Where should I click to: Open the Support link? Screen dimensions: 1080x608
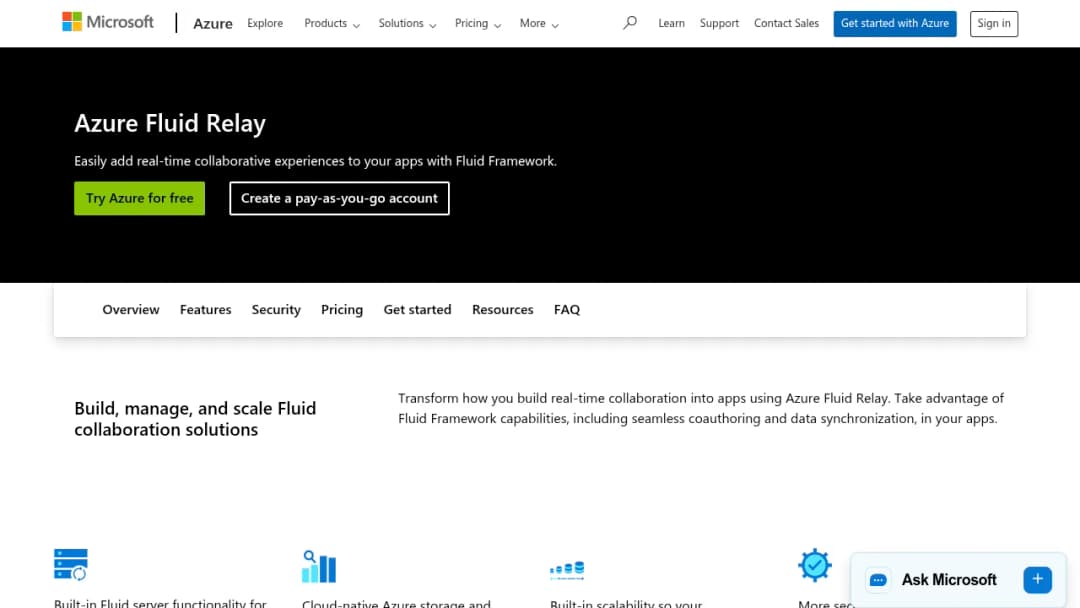click(719, 23)
